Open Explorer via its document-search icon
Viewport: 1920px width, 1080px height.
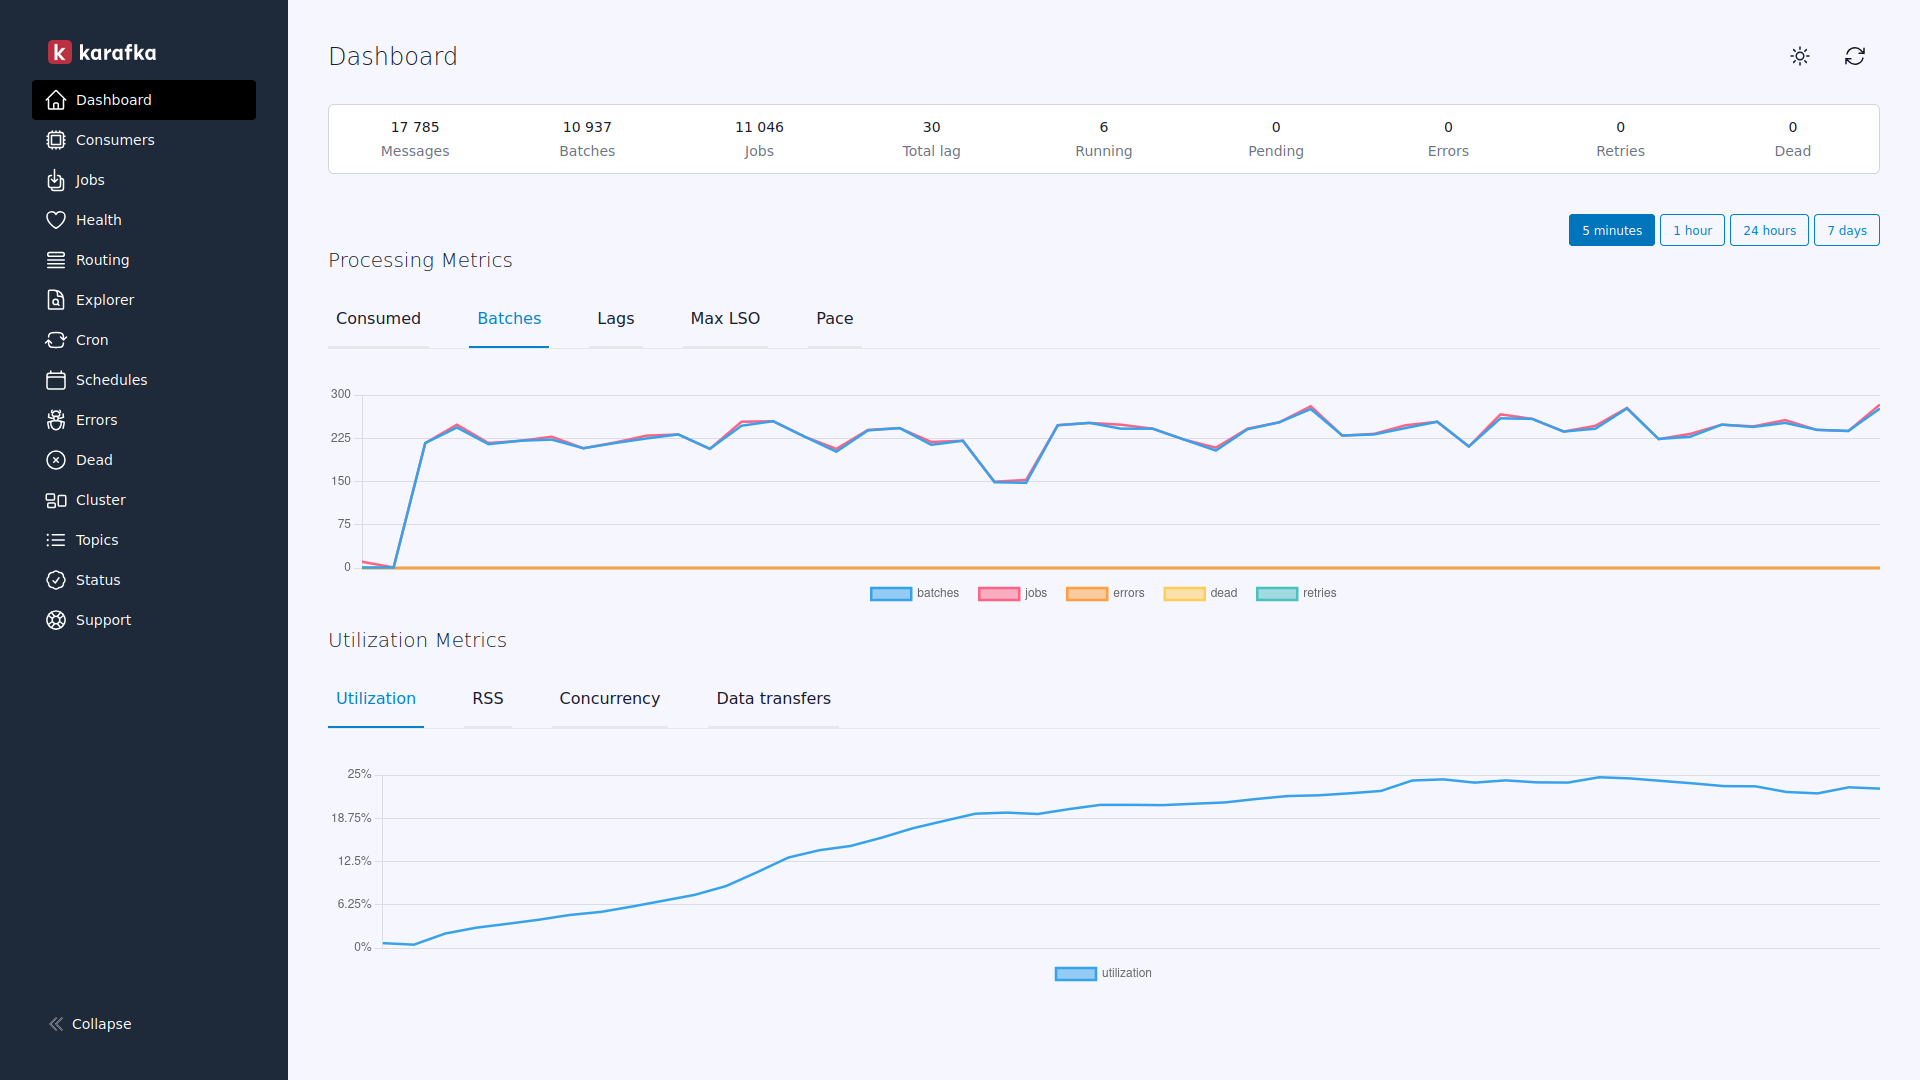tap(56, 300)
